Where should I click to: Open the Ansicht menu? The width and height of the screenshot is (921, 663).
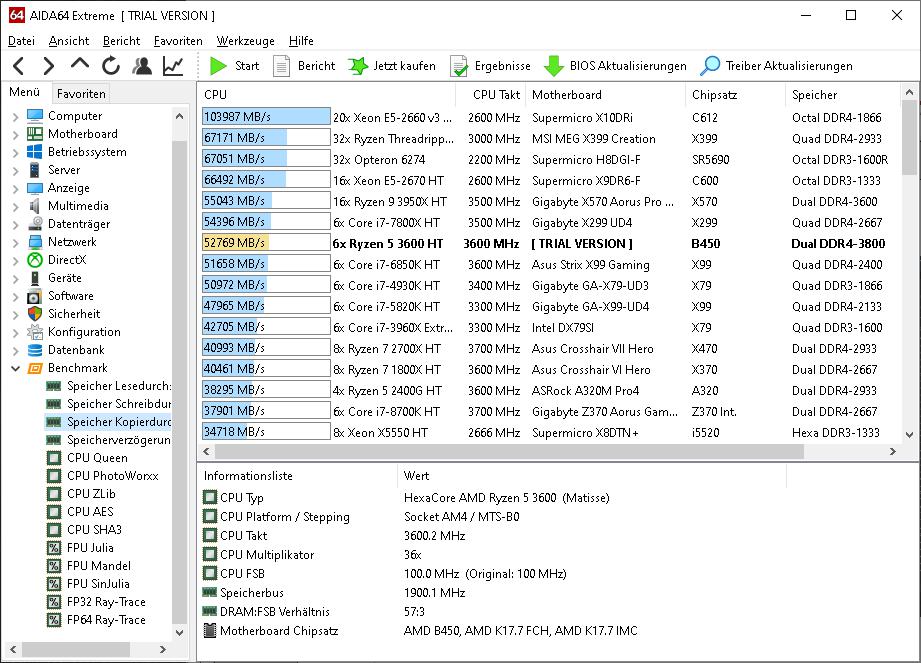click(69, 41)
